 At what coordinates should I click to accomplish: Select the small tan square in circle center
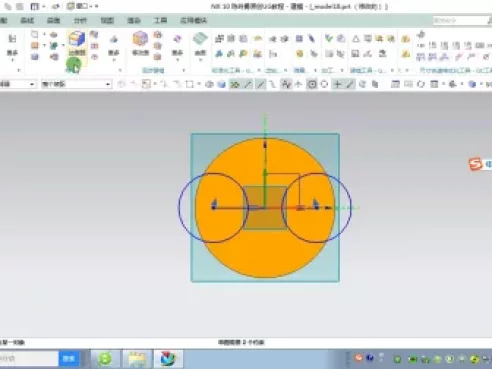tap(265, 208)
